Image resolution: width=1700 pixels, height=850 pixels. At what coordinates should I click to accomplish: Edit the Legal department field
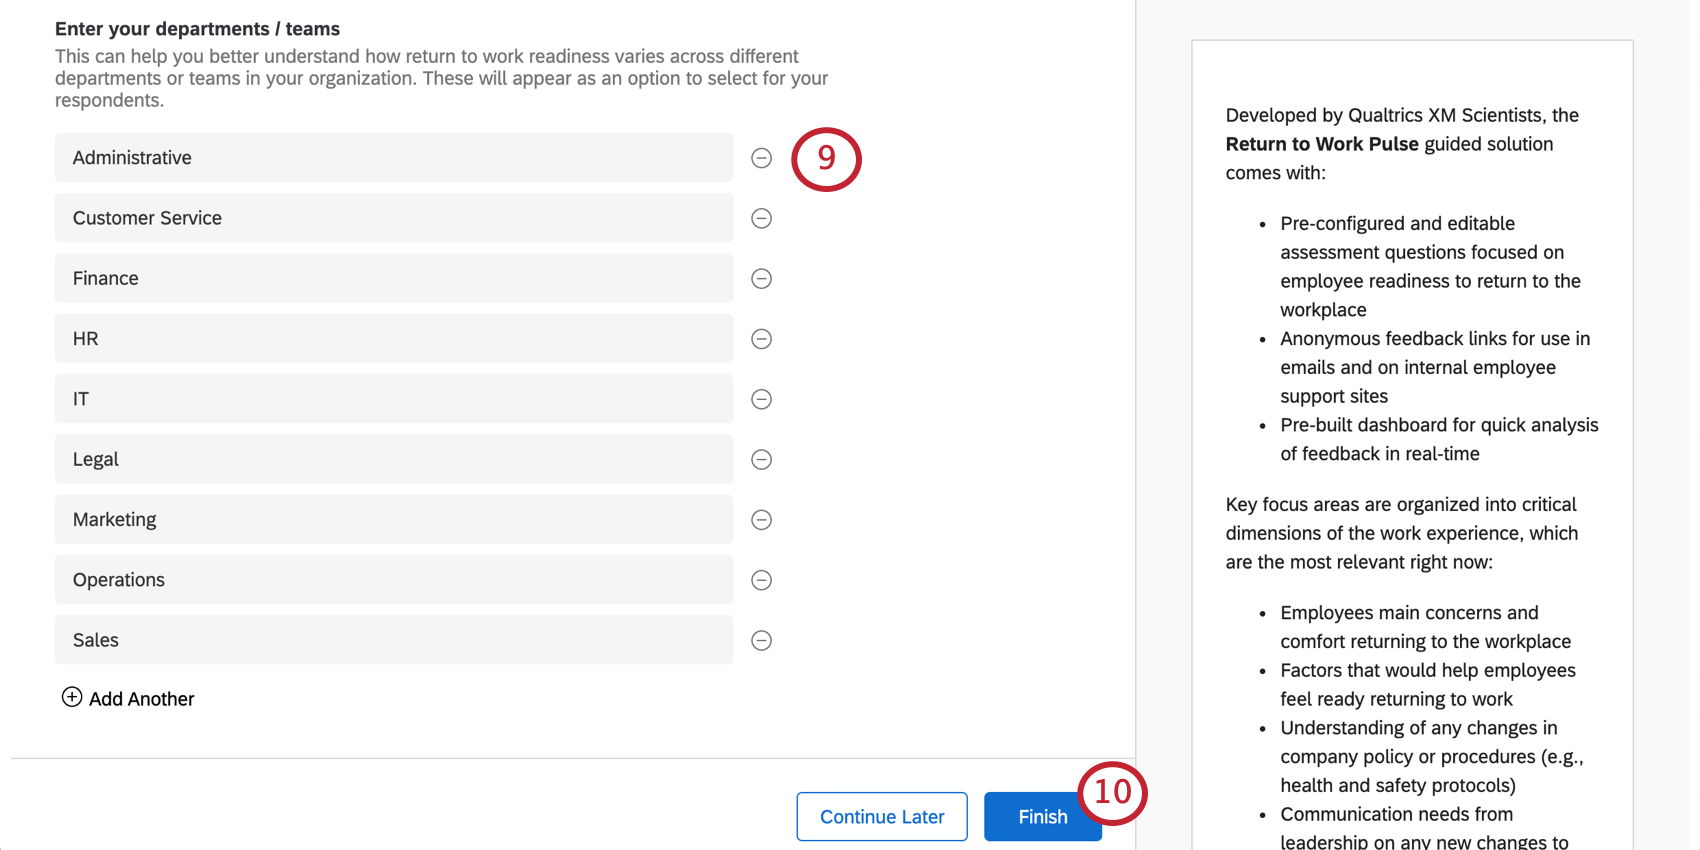point(393,460)
